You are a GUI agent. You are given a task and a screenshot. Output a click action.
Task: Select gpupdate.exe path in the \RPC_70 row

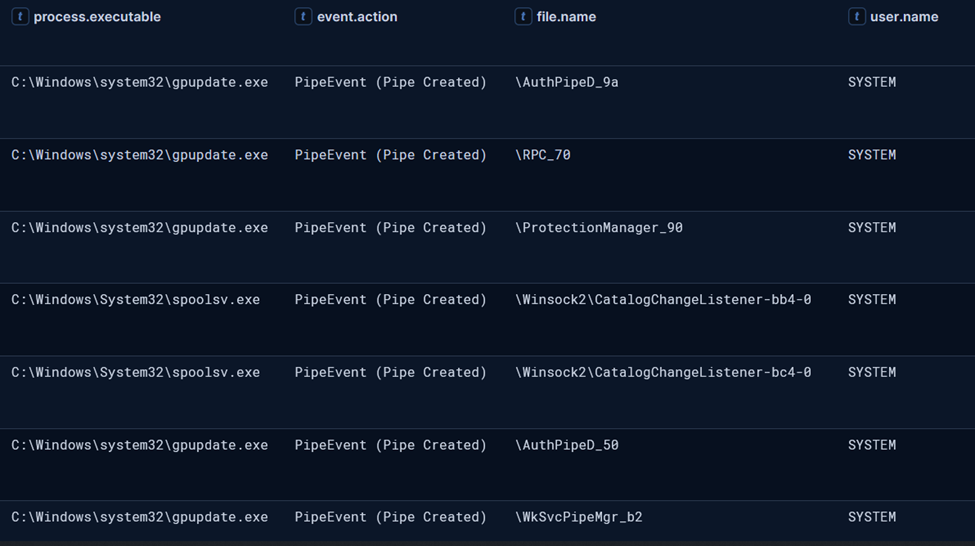139,155
